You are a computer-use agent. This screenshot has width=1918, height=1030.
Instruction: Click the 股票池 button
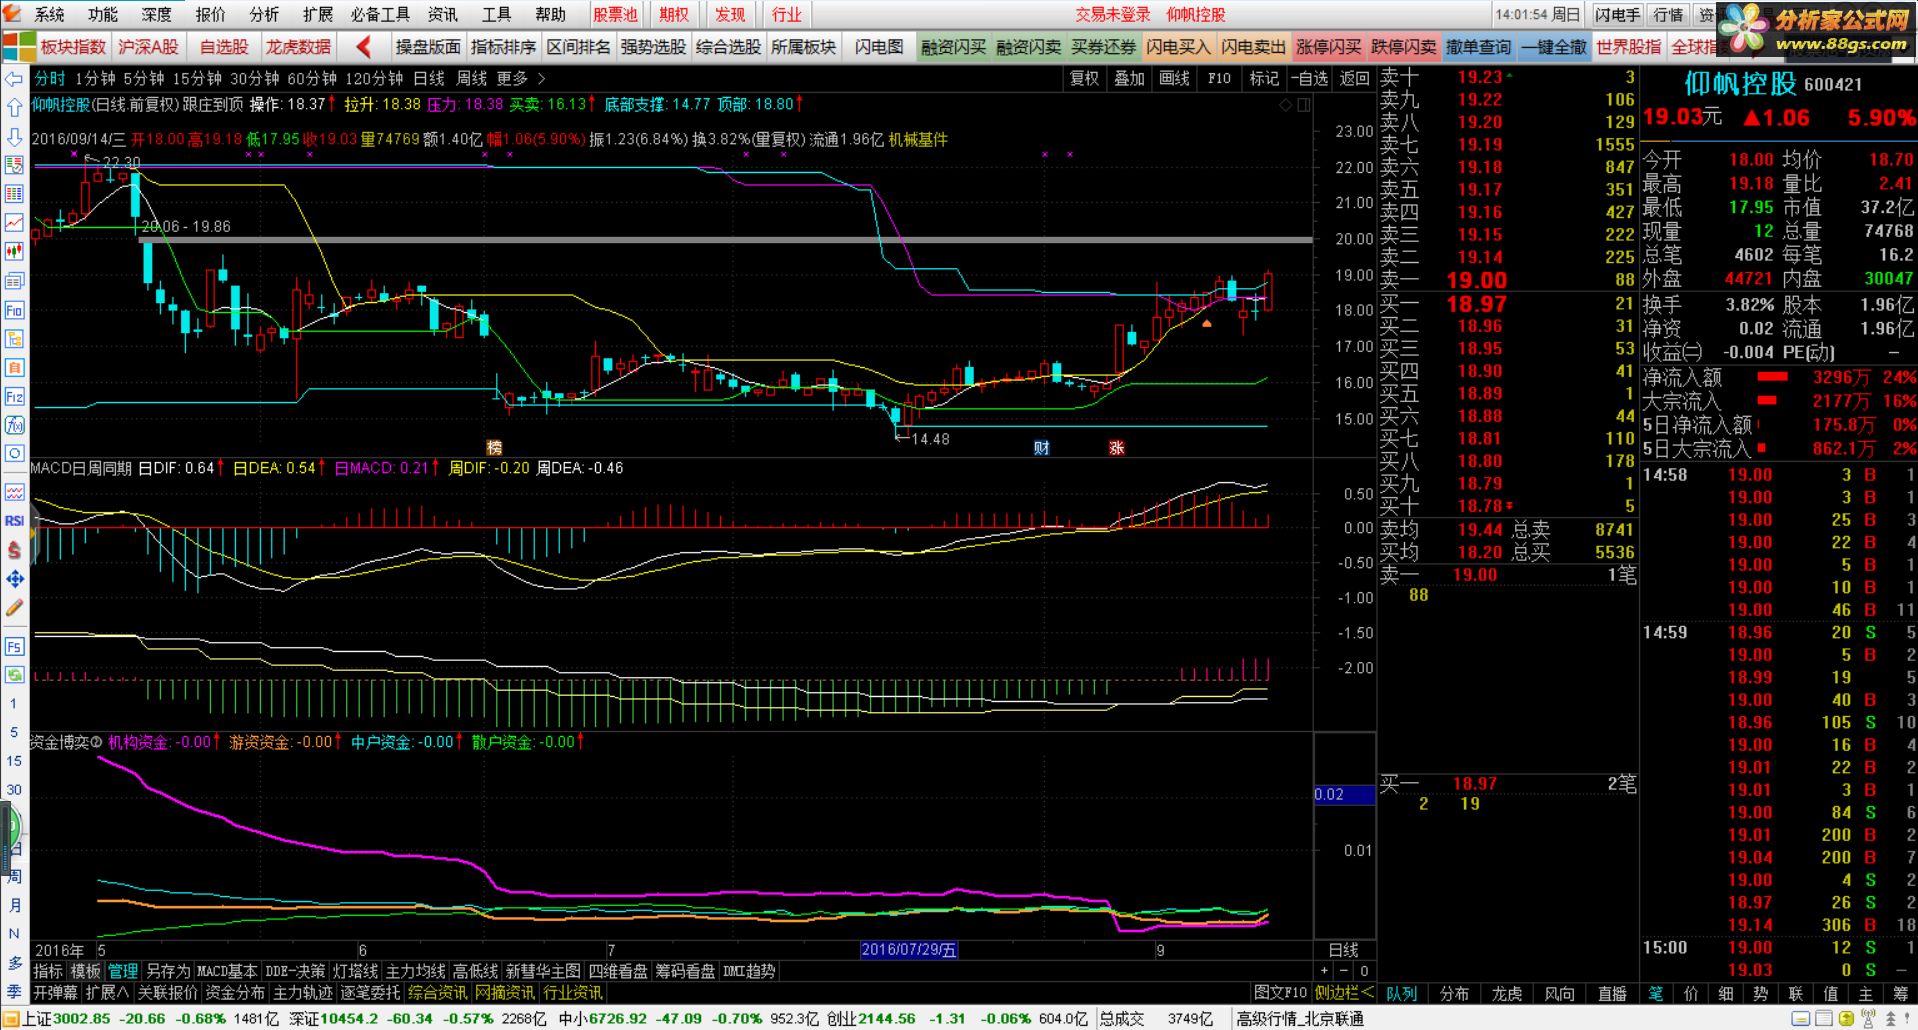[615, 14]
